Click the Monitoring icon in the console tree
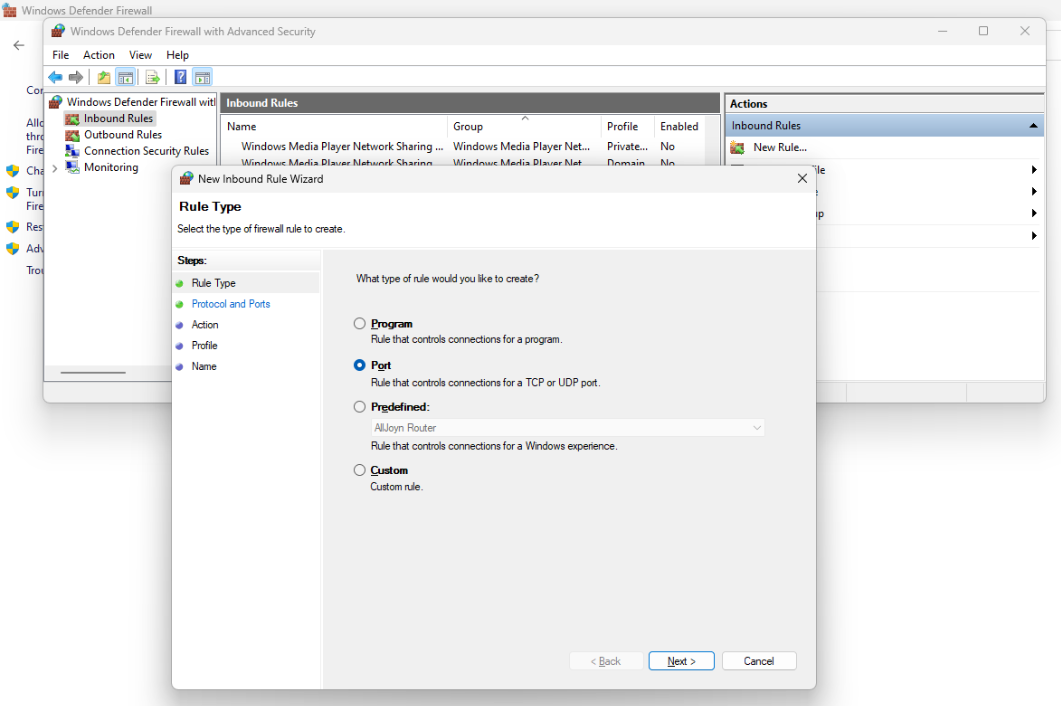The image size is (1061, 706). 72,167
